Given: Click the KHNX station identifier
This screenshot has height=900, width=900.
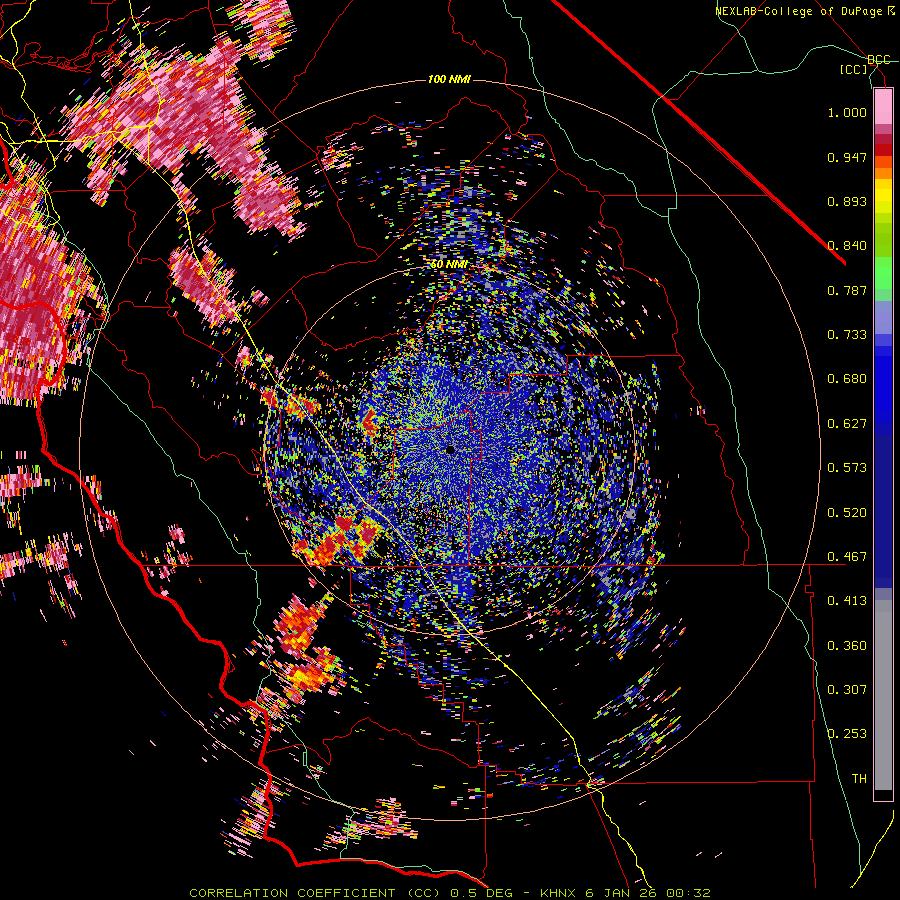Looking at the screenshot, I should click(558, 893).
